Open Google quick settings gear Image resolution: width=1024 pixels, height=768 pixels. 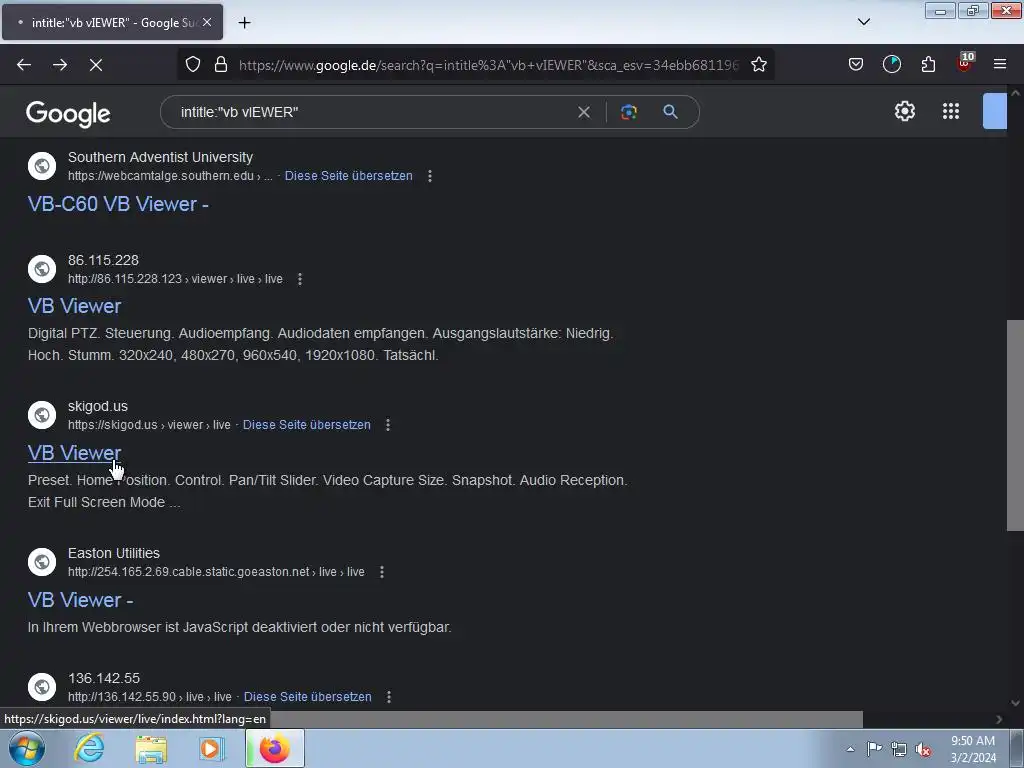pos(904,112)
